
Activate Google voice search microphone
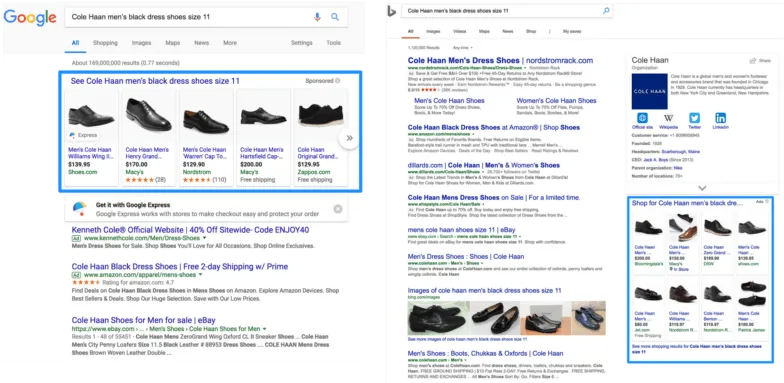pos(317,17)
